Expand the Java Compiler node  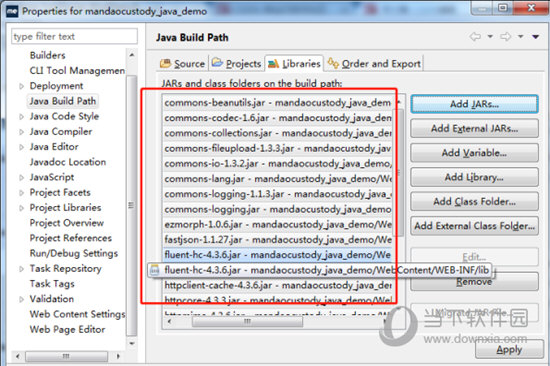21,132
